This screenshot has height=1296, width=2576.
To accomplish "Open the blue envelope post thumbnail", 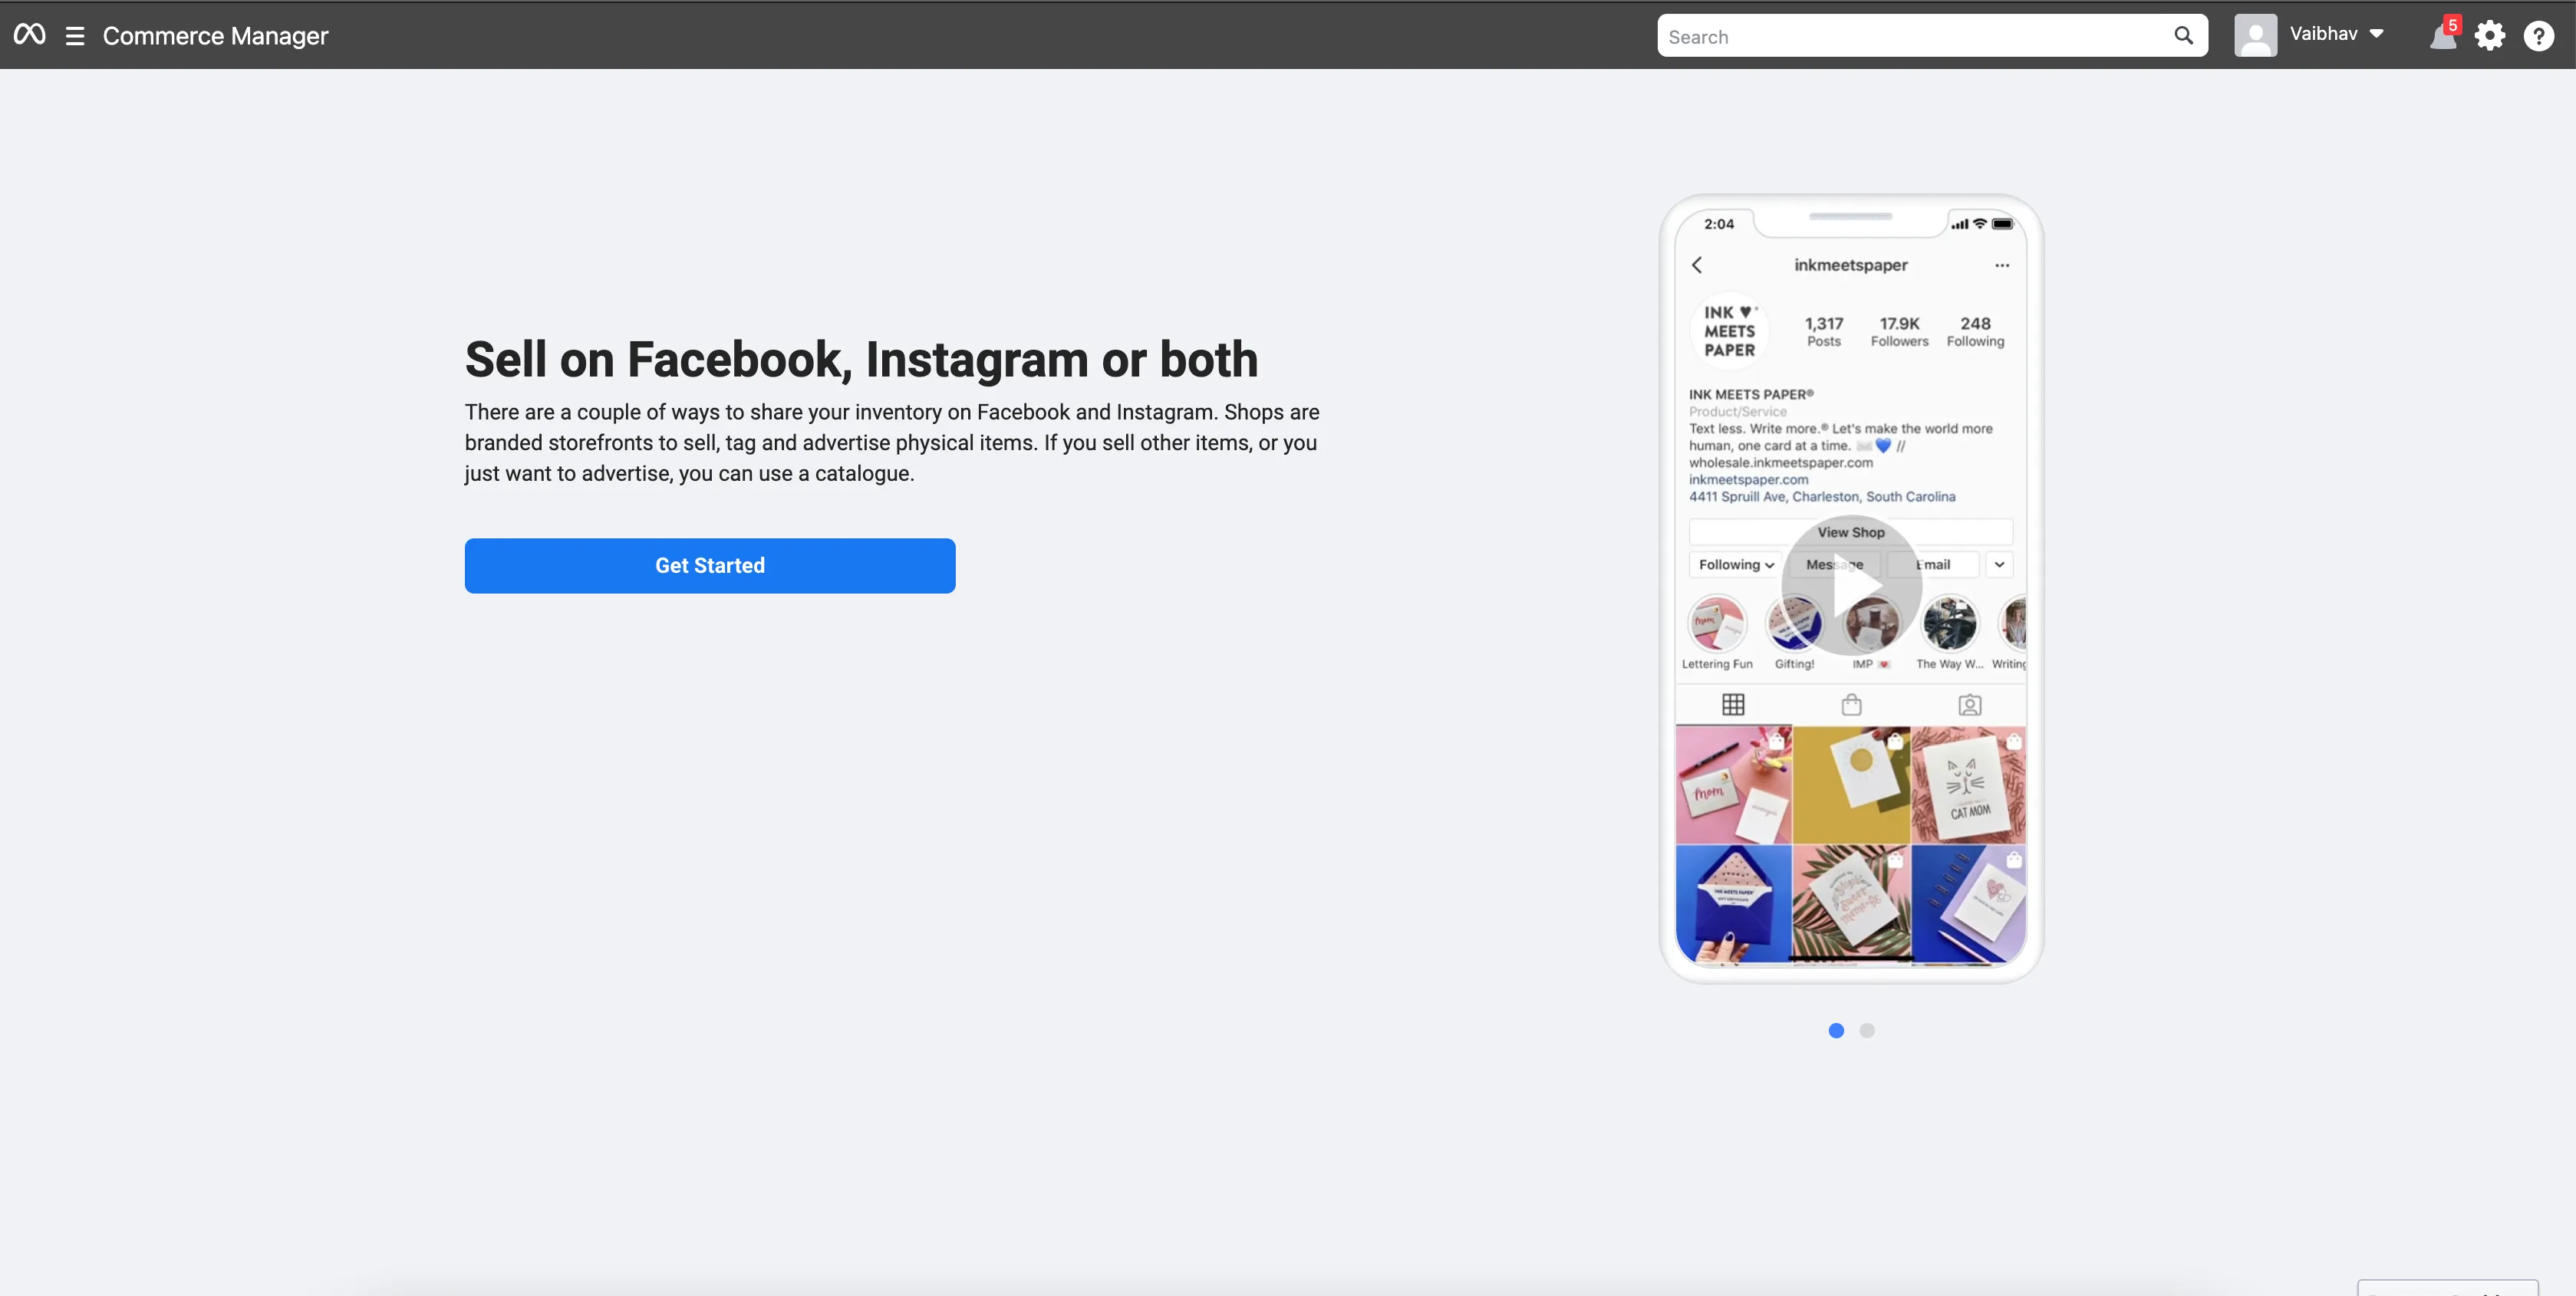I will coord(1733,904).
